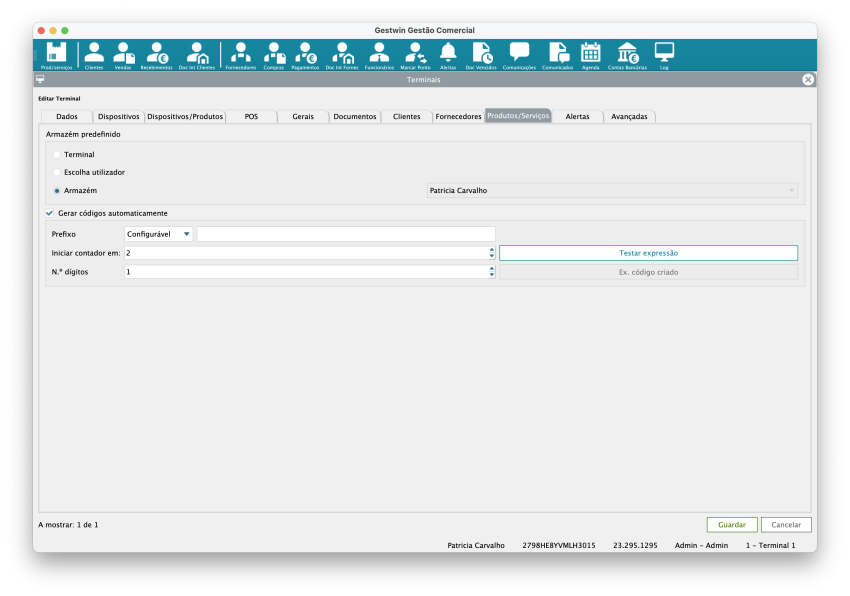Click the Testar expressão button
Image resolution: width=850 pixels, height=596 pixels.
click(x=648, y=253)
